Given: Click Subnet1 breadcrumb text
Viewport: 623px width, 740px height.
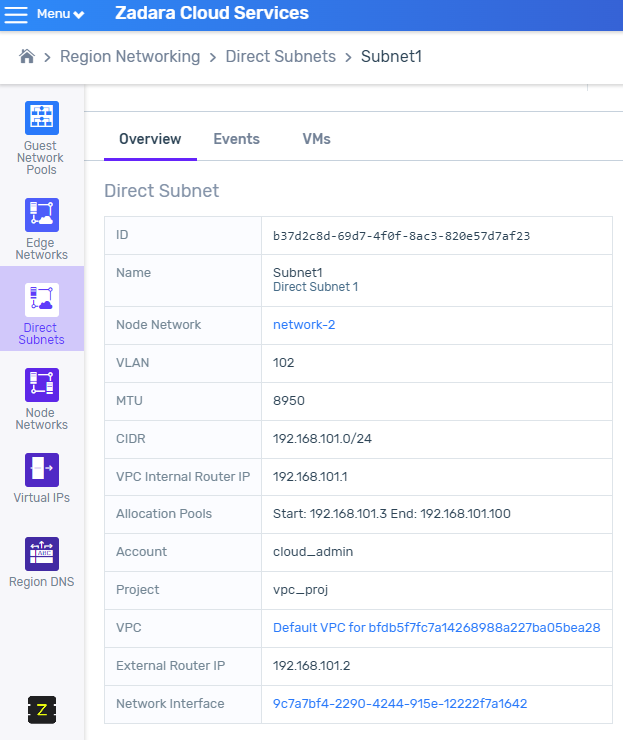Looking at the screenshot, I should point(391,57).
